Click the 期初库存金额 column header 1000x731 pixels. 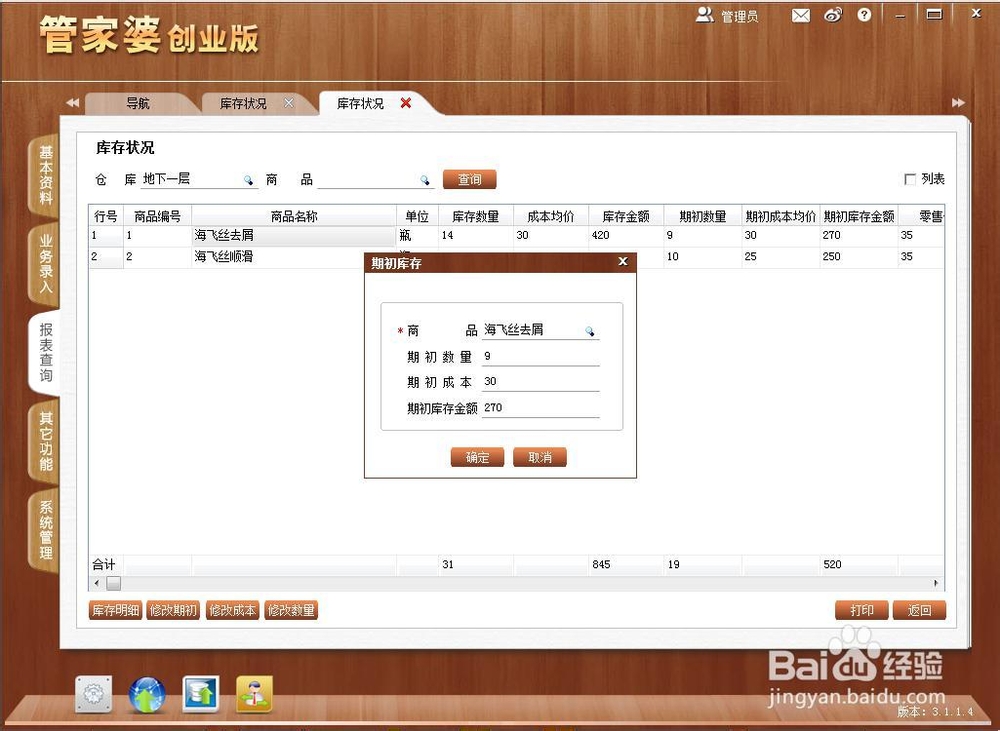[859, 216]
